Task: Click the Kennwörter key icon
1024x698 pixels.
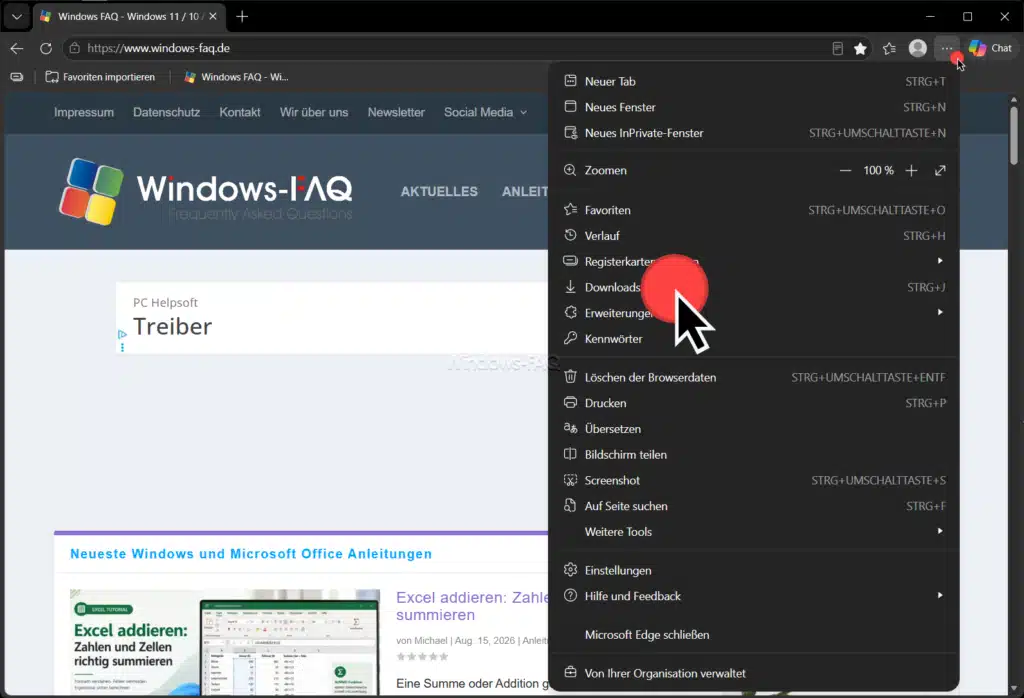Action: coord(570,338)
